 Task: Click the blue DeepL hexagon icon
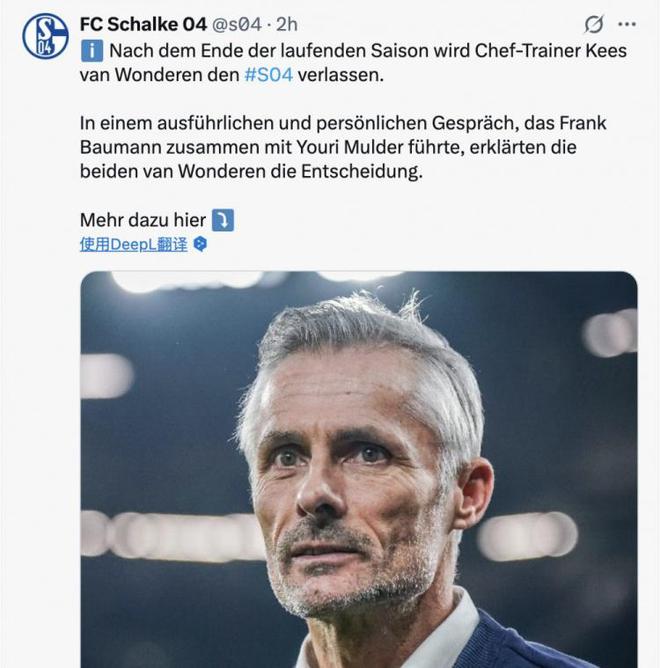(200, 244)
